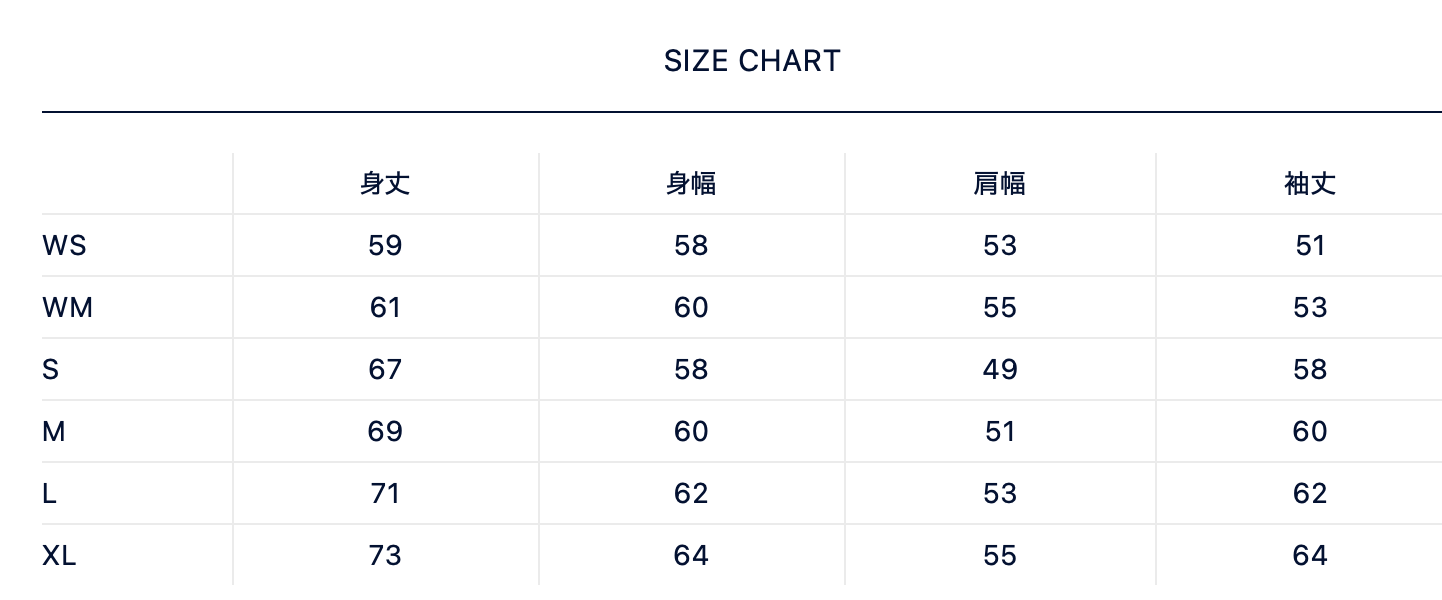Click the 身丈 value 69 for M
Viewport: 1442px width, 600px height.
click(x=385, y=432)
